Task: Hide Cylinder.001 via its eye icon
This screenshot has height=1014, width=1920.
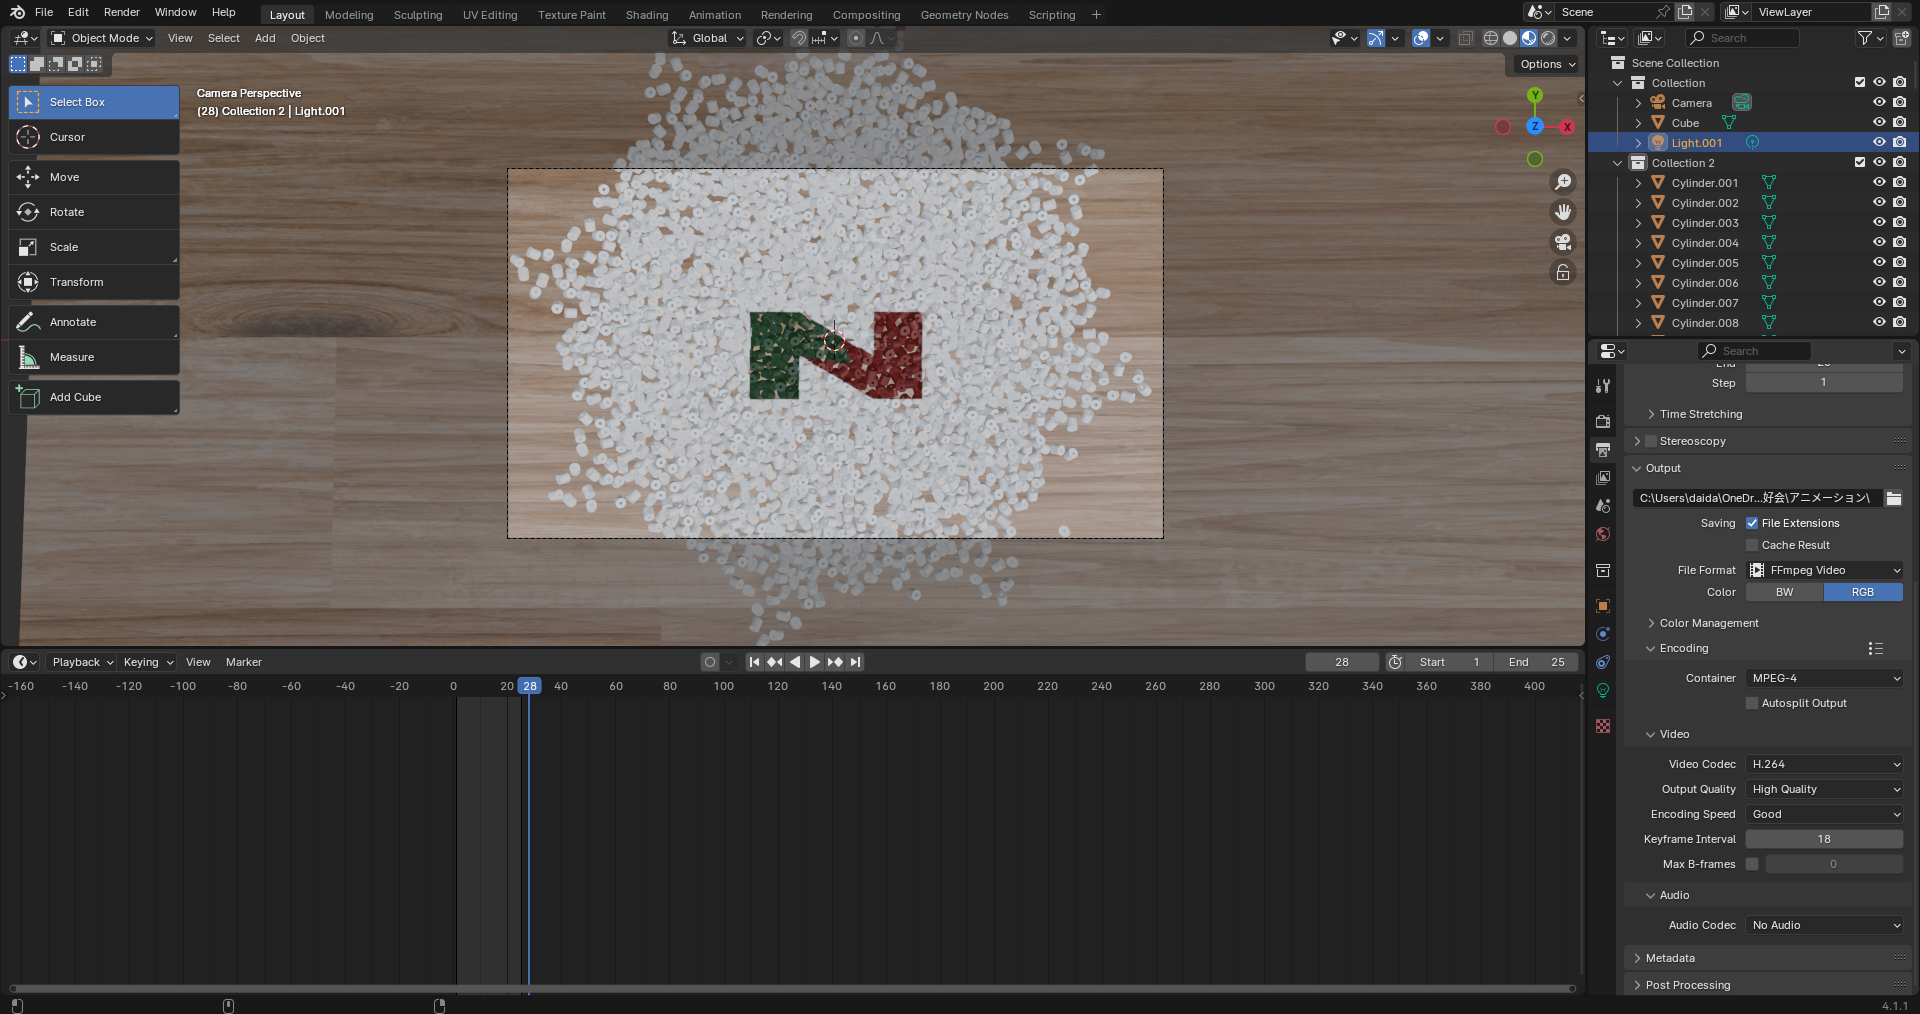Action: click(1879, 182)
